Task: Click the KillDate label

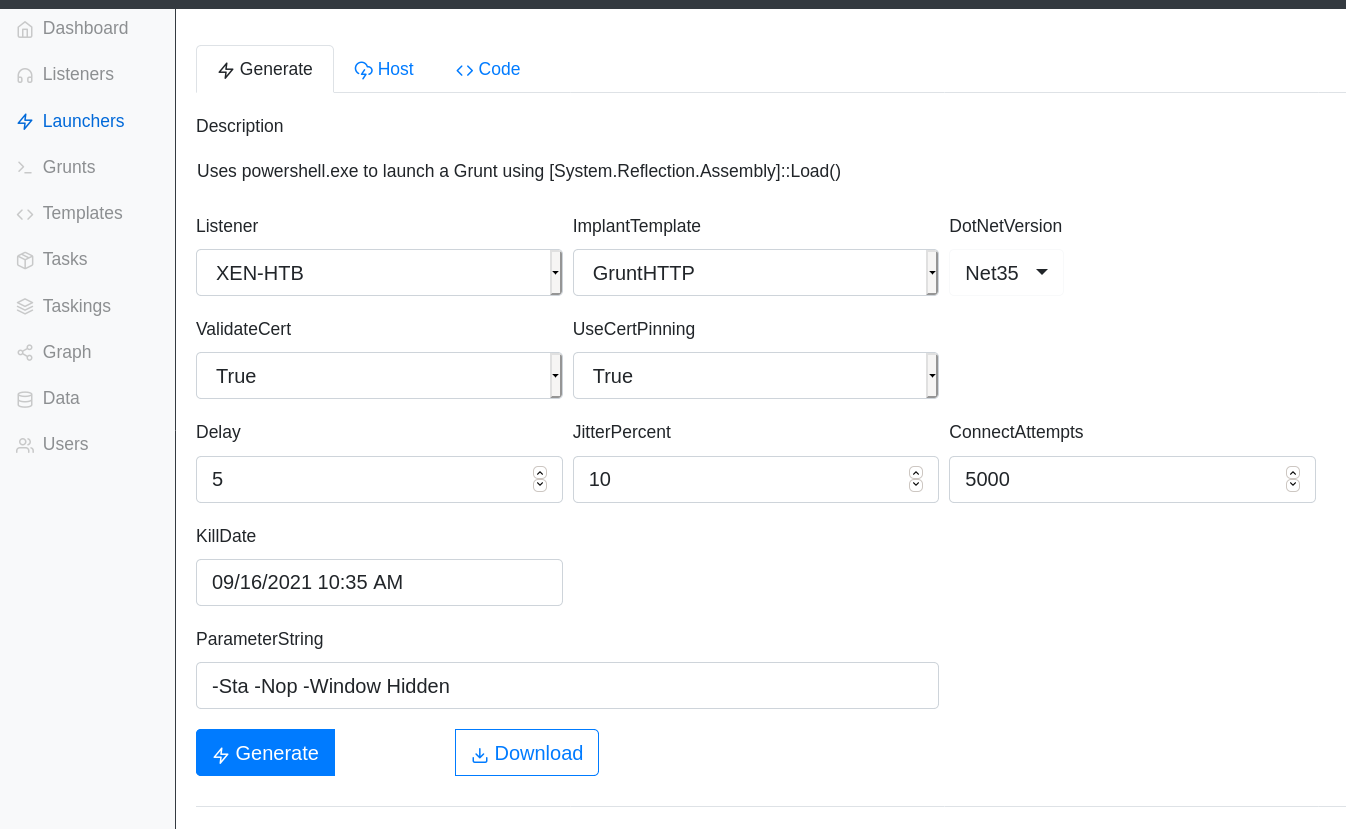Action: [x=226, y=536]
